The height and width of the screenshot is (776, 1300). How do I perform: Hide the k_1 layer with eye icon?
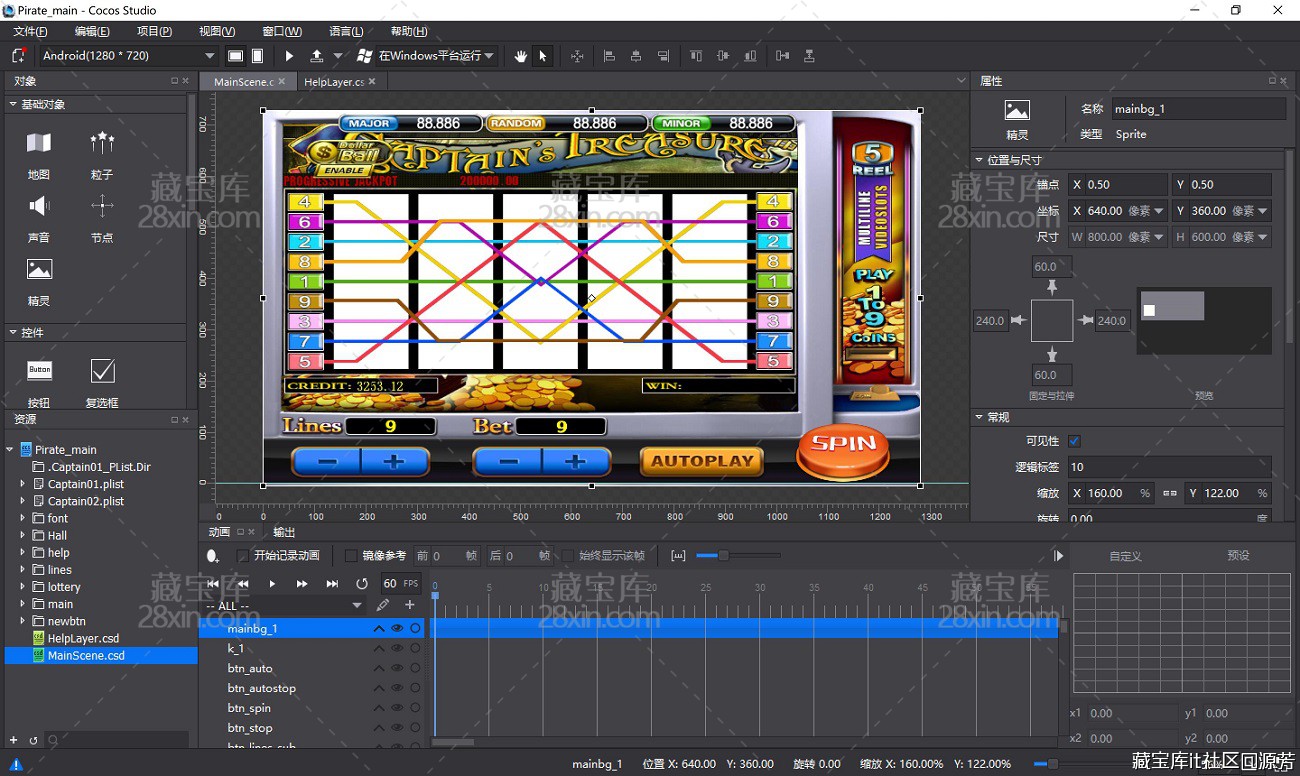pos(397,648)
